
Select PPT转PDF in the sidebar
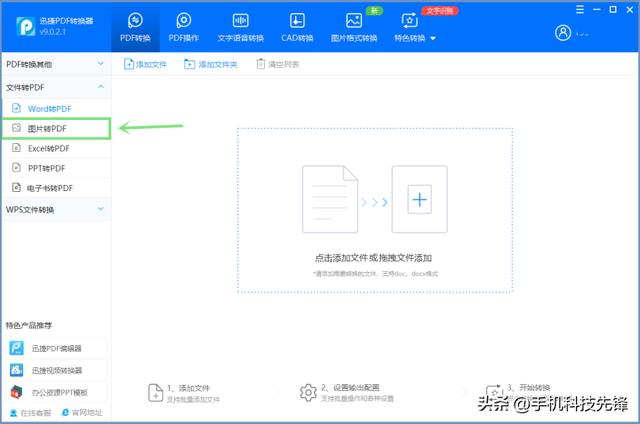point(56,168)
